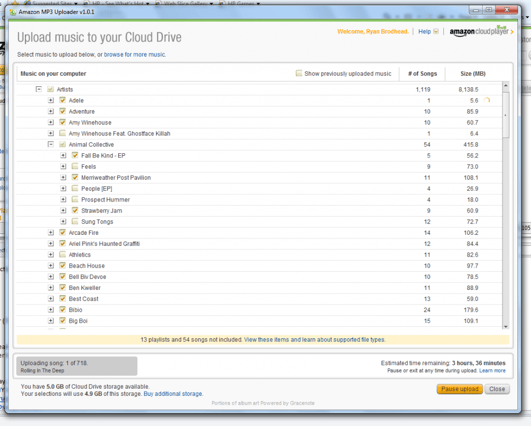Screen dimensions: 531x426
Task: Click the Uploading song progress box
Action: click(77, 366)
